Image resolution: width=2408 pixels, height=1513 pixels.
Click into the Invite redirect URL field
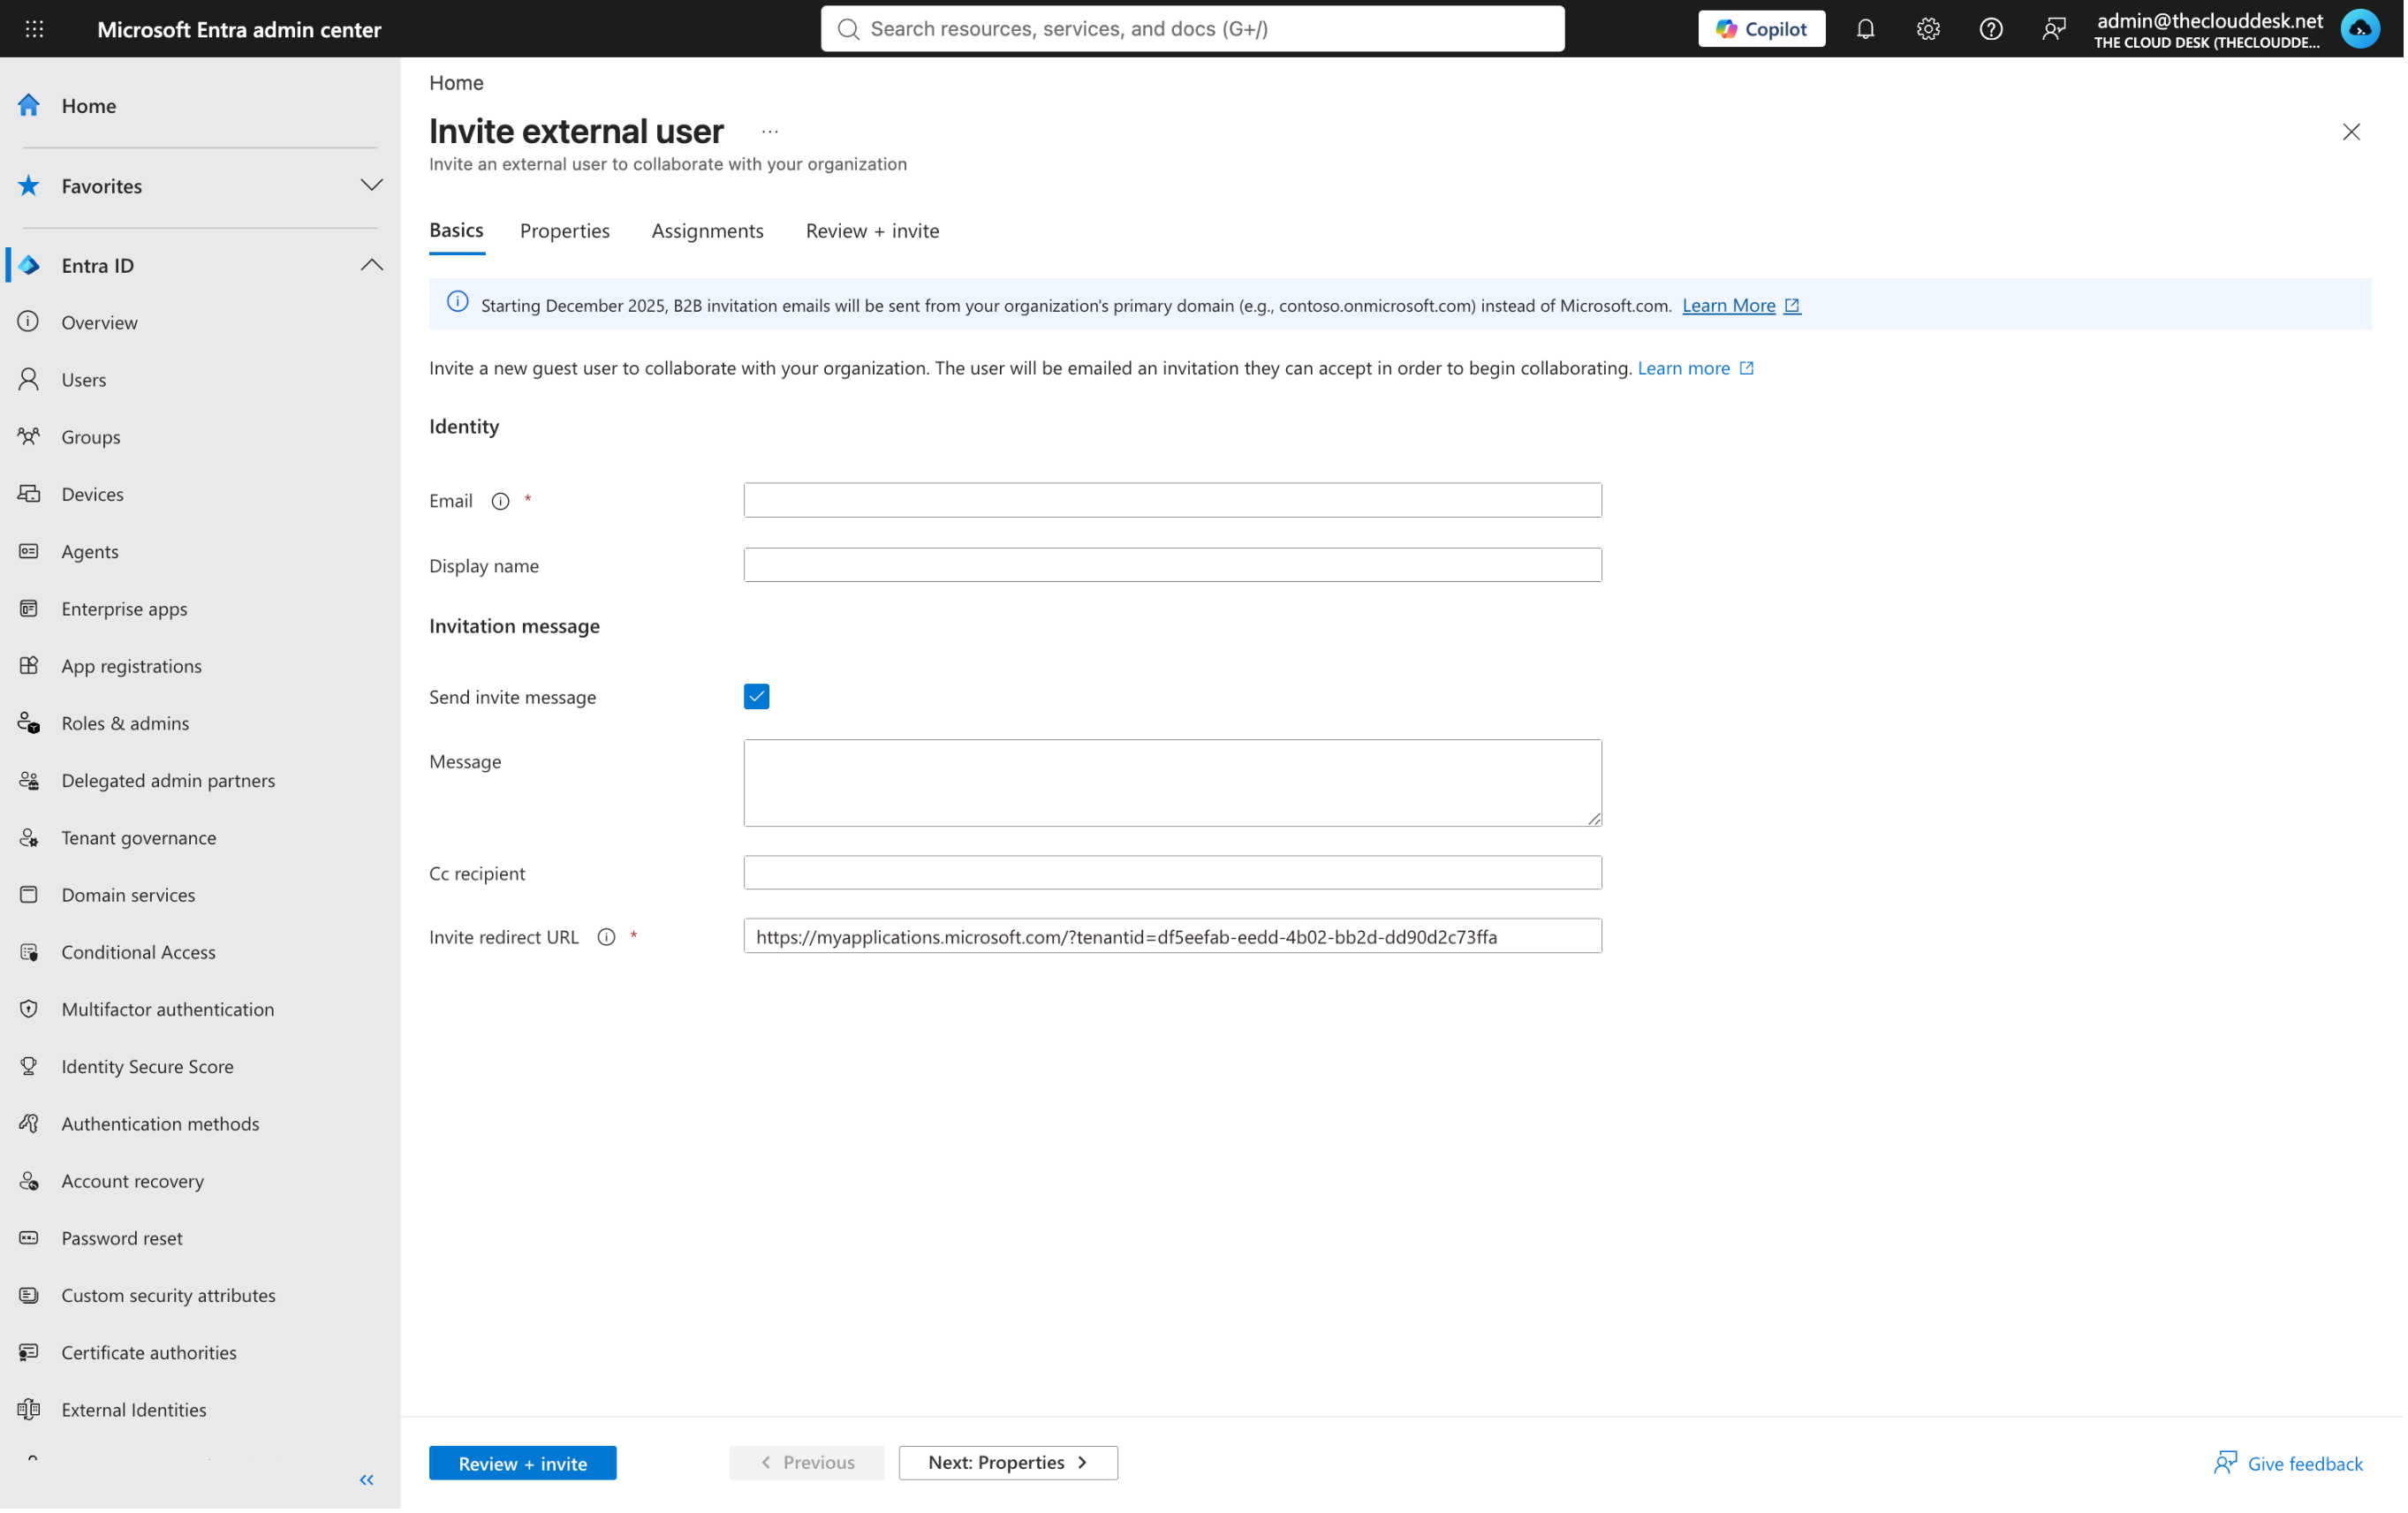(x=1172, y=936)
